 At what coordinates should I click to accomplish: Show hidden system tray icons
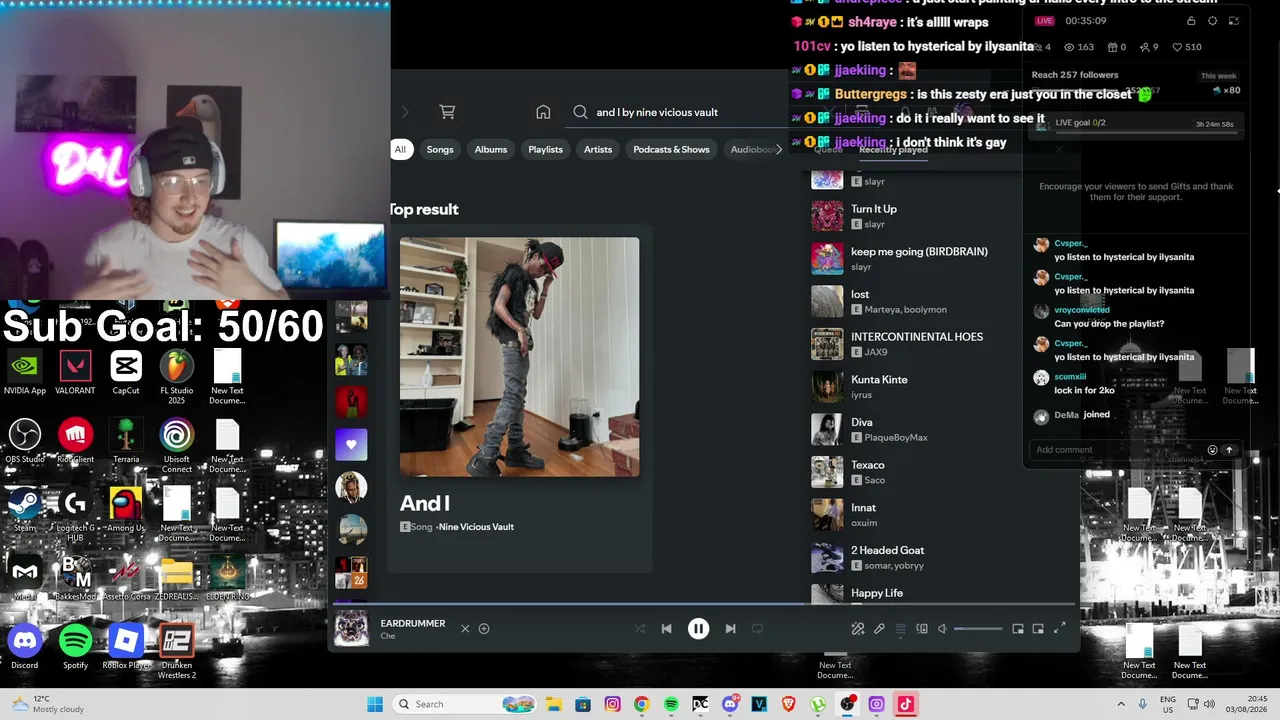(1121, 704)
